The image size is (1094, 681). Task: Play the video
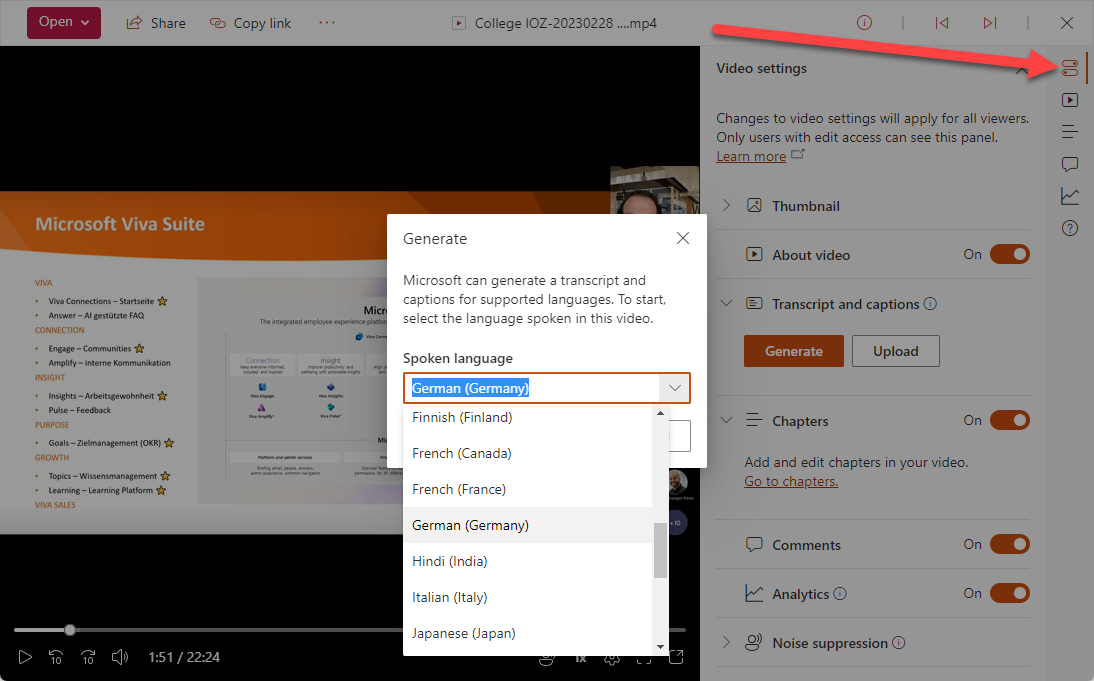click(24, 657)
